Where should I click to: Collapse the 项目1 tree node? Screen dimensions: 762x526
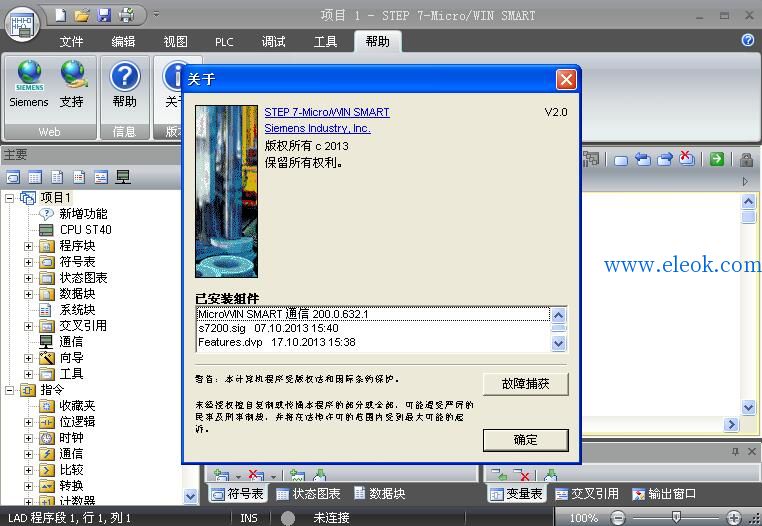click(10, 198)
